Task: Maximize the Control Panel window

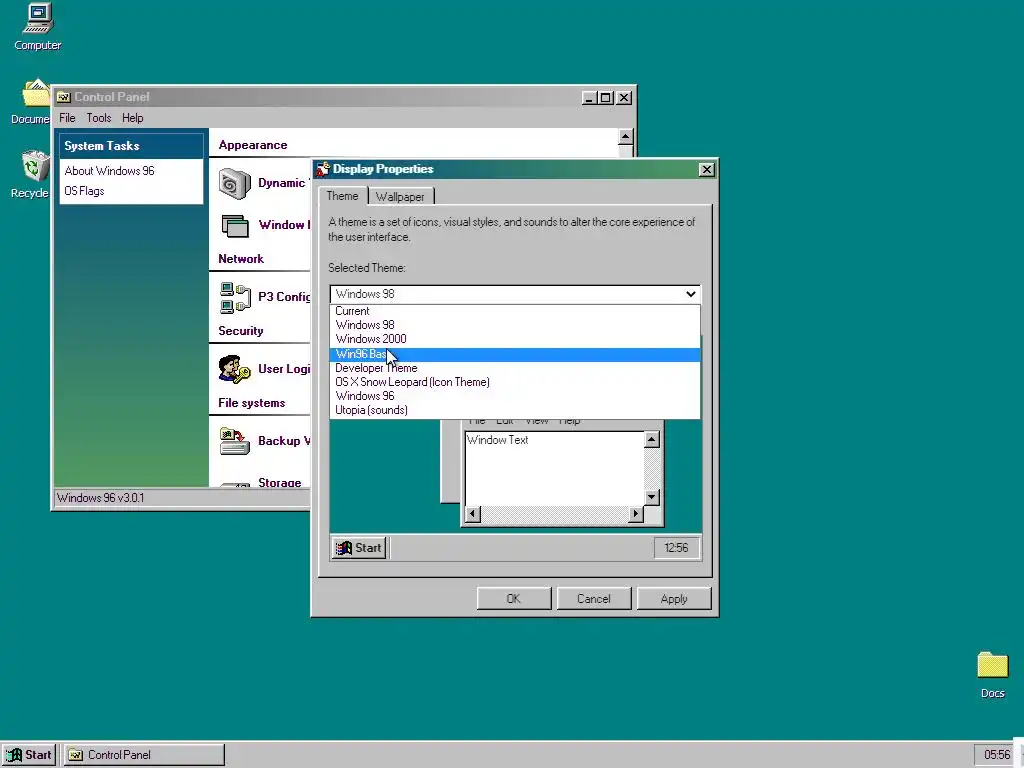Action: (606, 98)
